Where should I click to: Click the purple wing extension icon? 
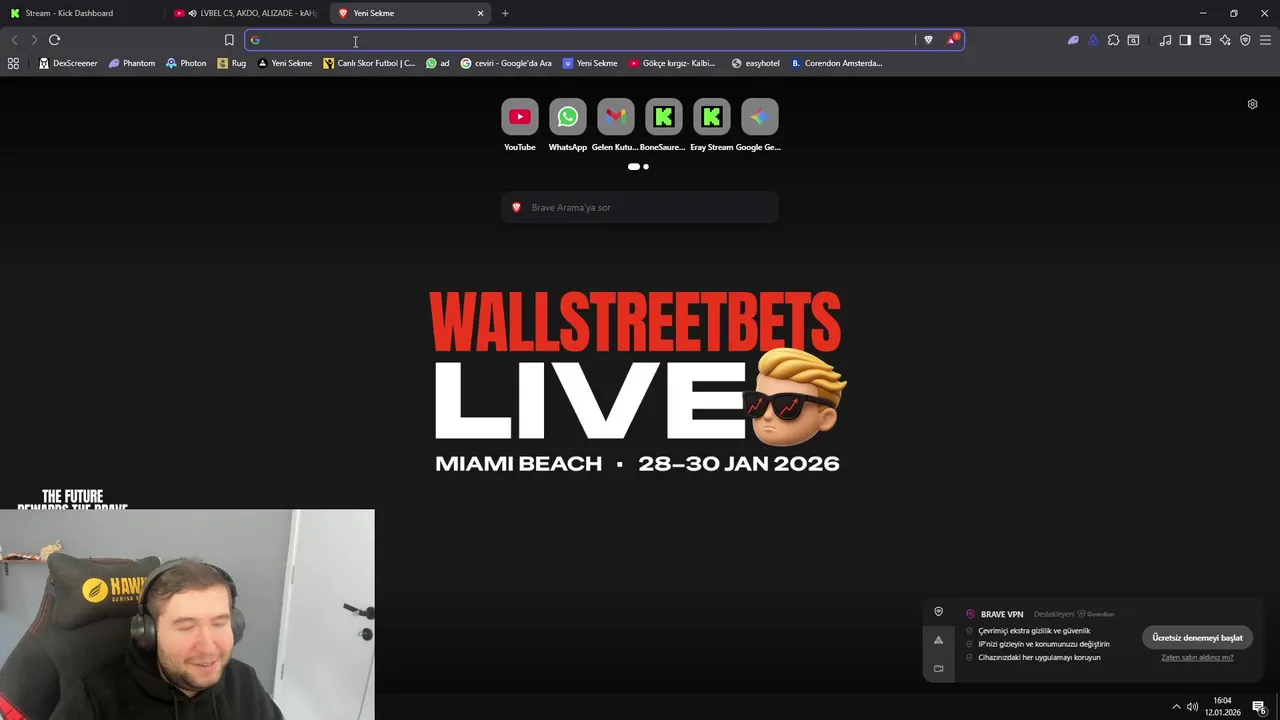point(1073,40)
